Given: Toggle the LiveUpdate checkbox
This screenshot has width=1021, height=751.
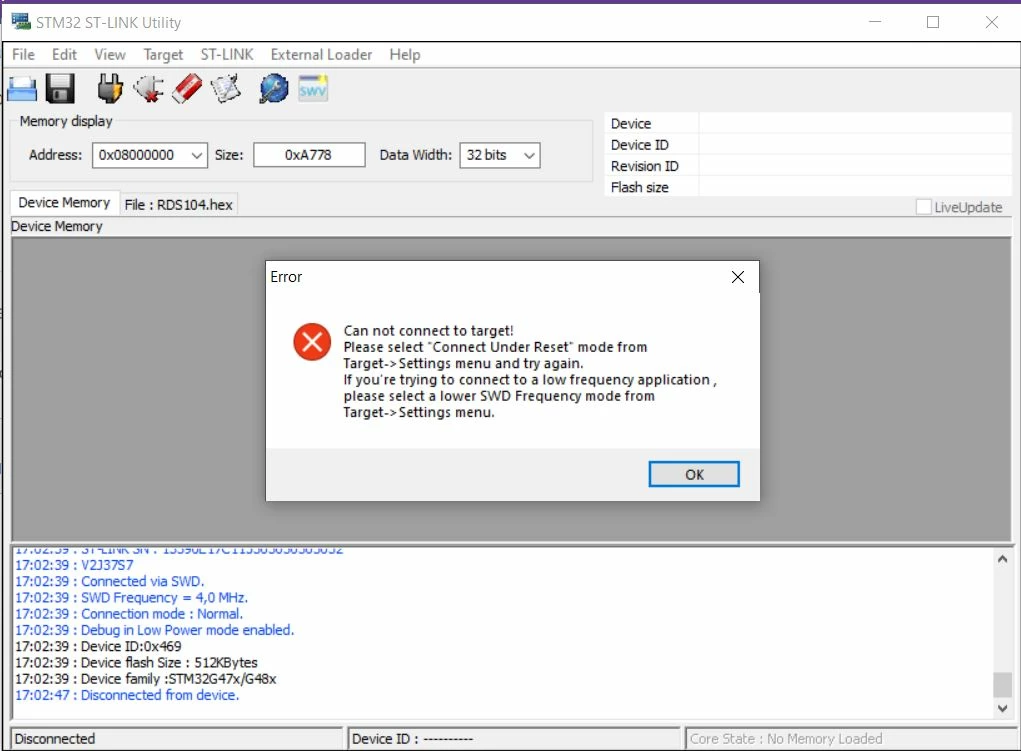Looking at the screenshot, I should 923,207.
